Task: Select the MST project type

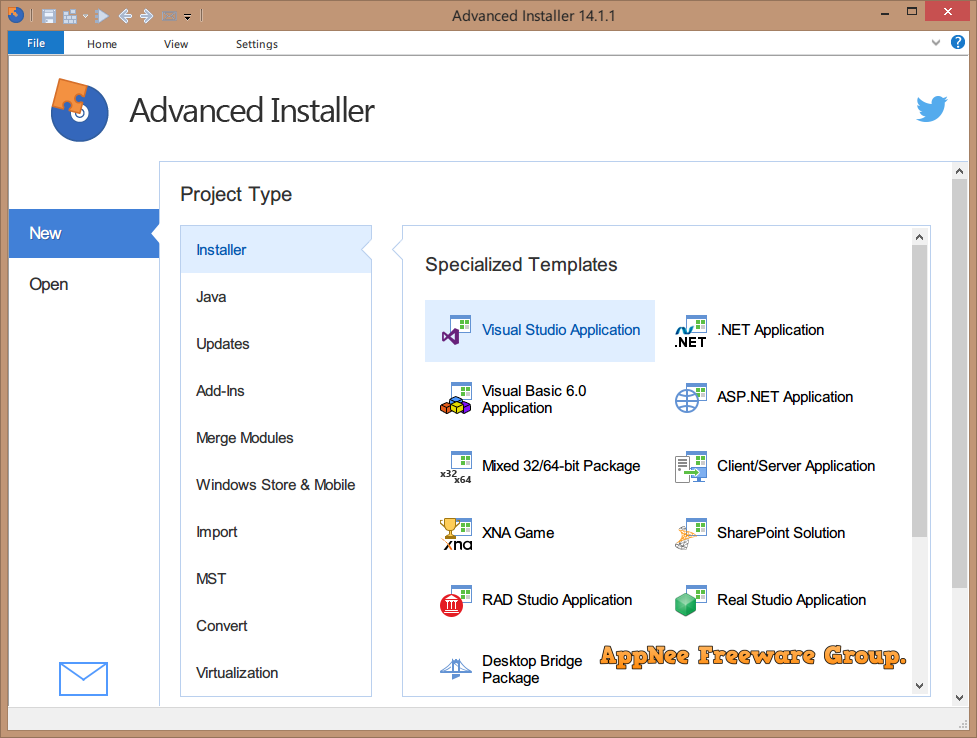Action: (x=275, y=579)
